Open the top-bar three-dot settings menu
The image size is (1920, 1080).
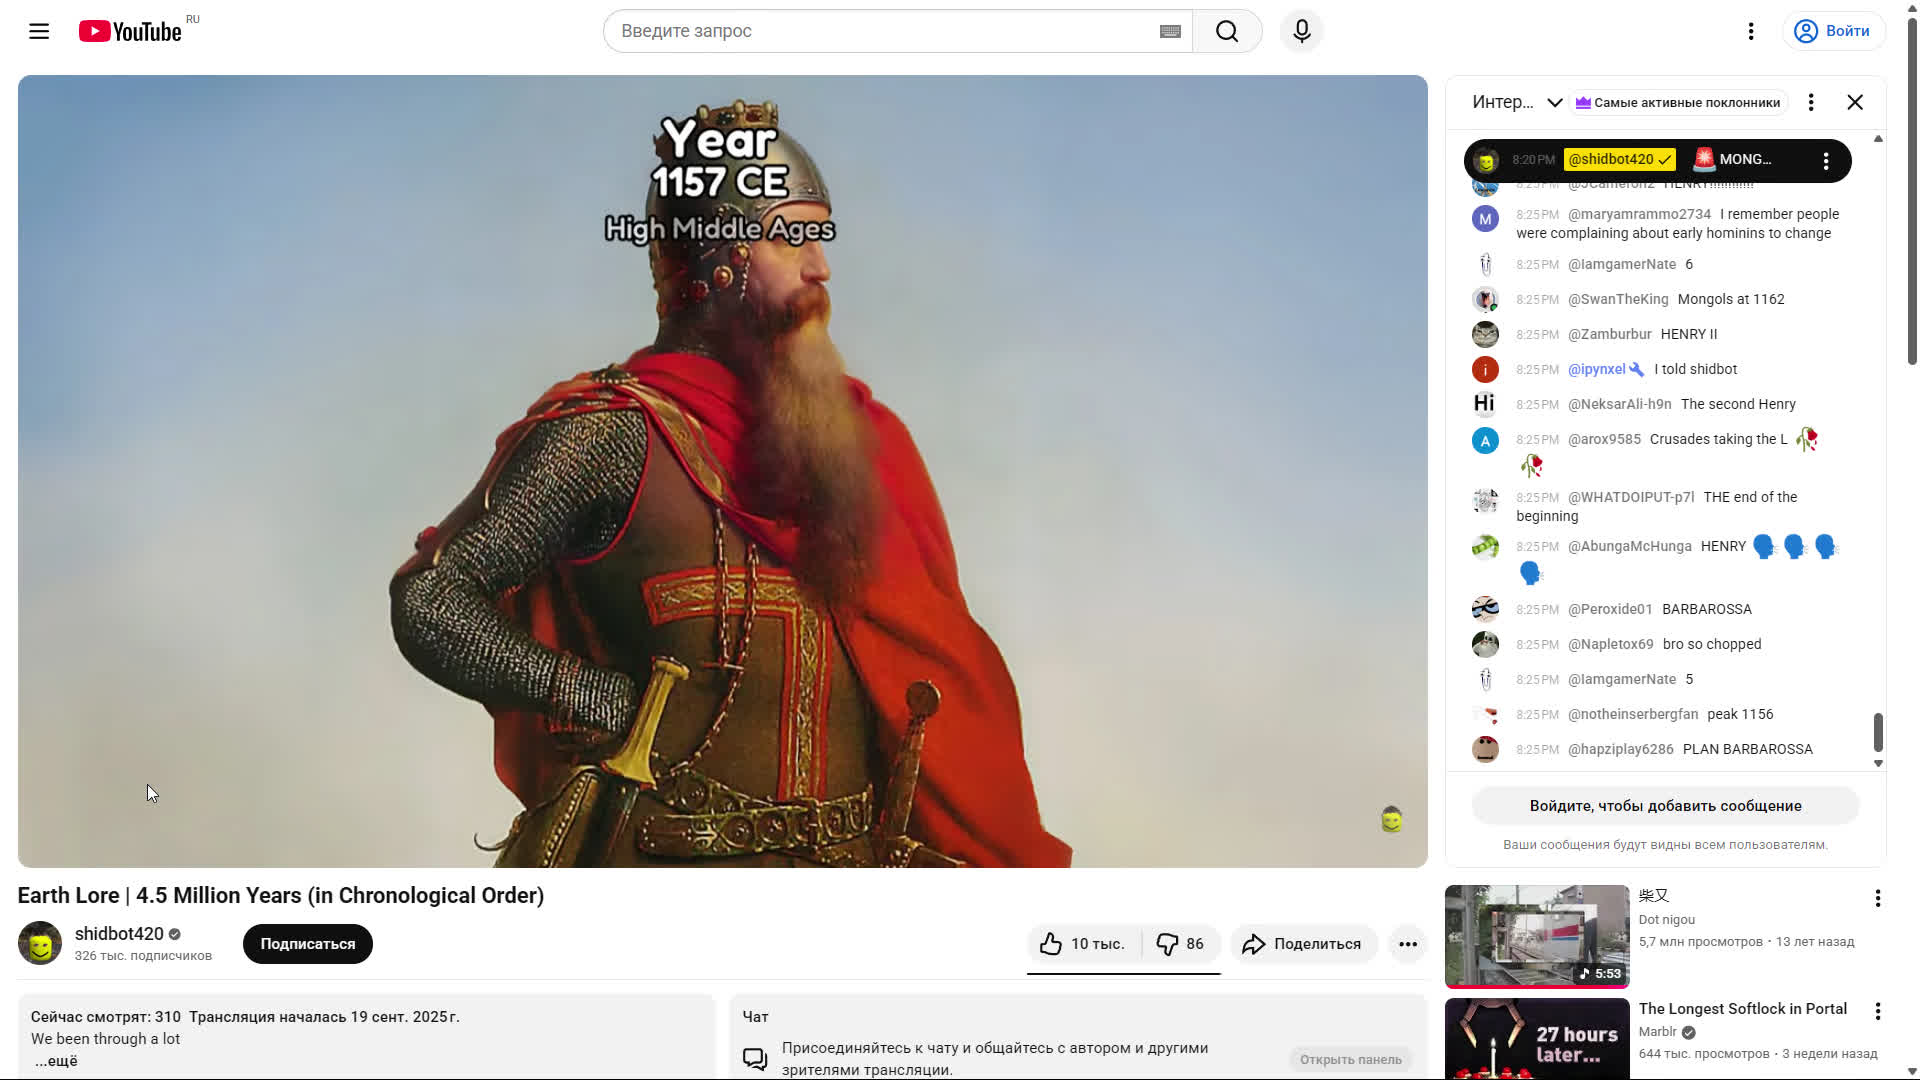pyautogui.click(x=1751, y=31)
